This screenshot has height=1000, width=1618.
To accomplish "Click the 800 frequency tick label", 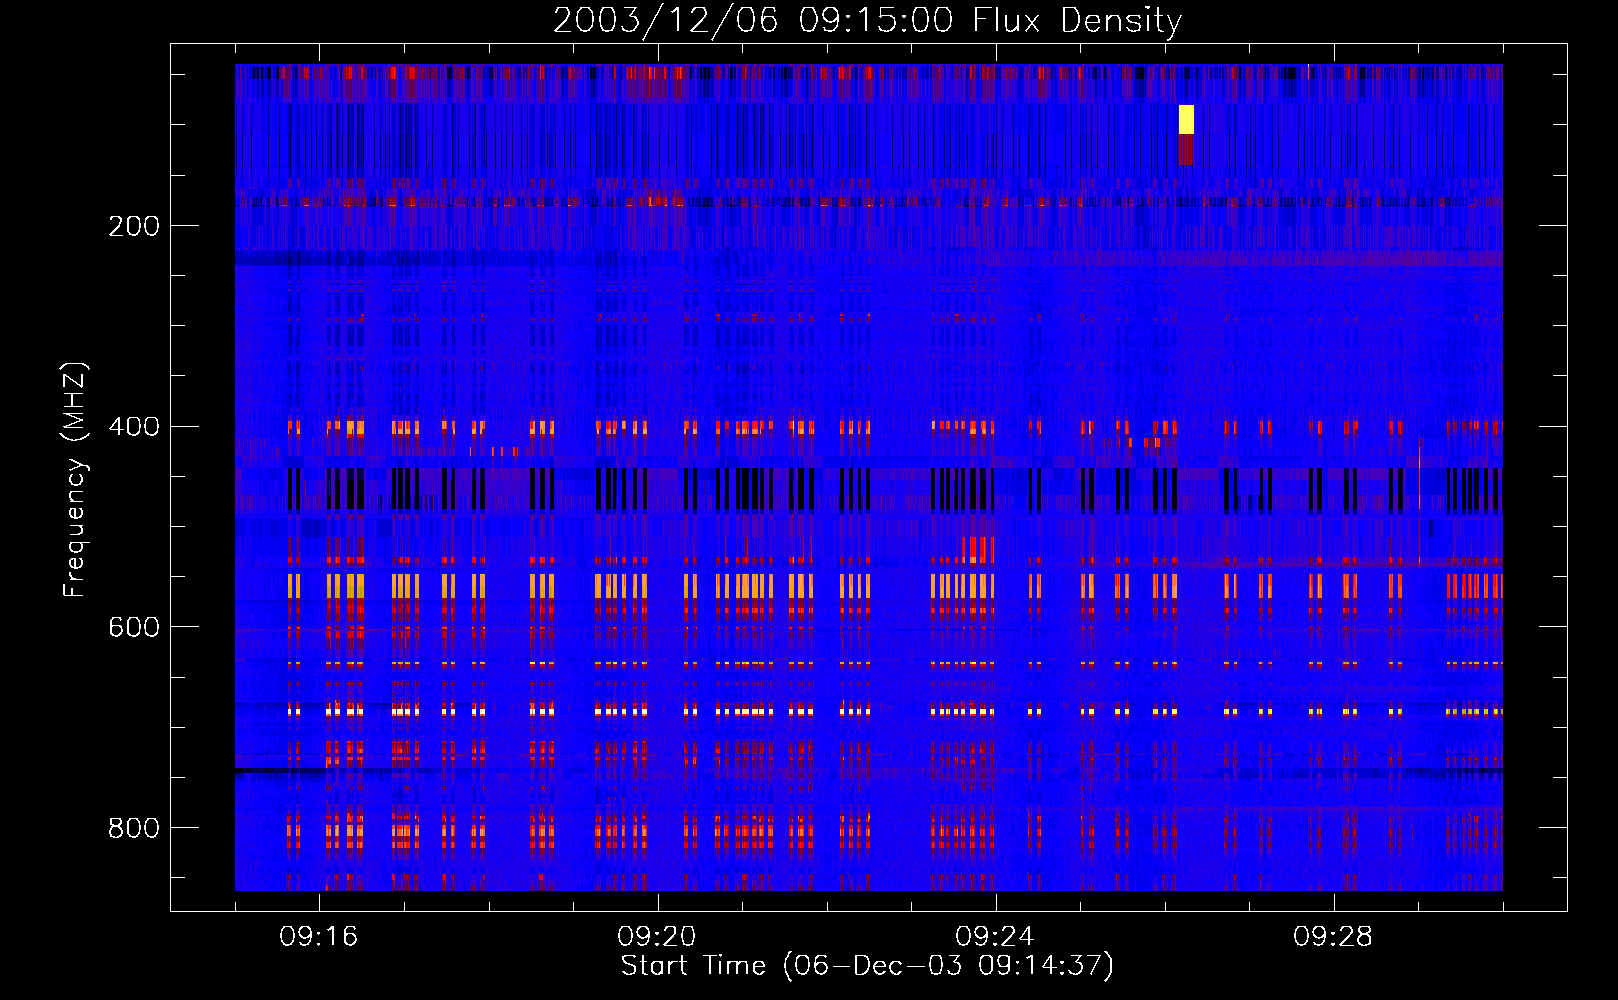I will (x=134, y=828).
